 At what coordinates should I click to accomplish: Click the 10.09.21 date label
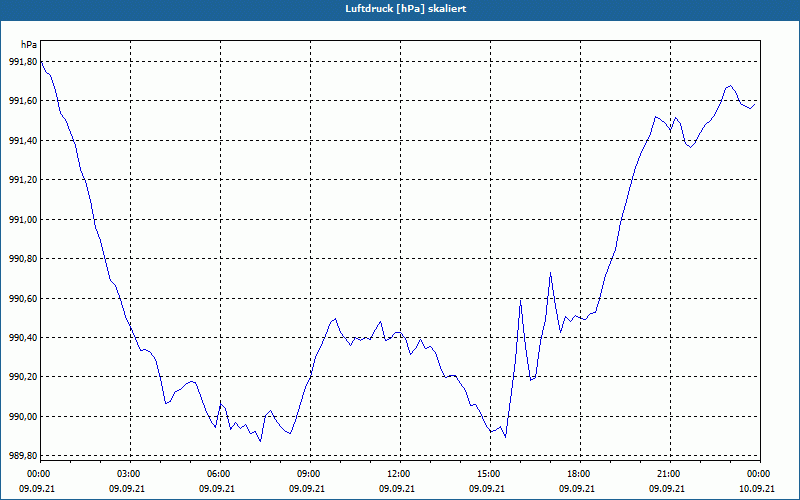(x=757, y=489)
